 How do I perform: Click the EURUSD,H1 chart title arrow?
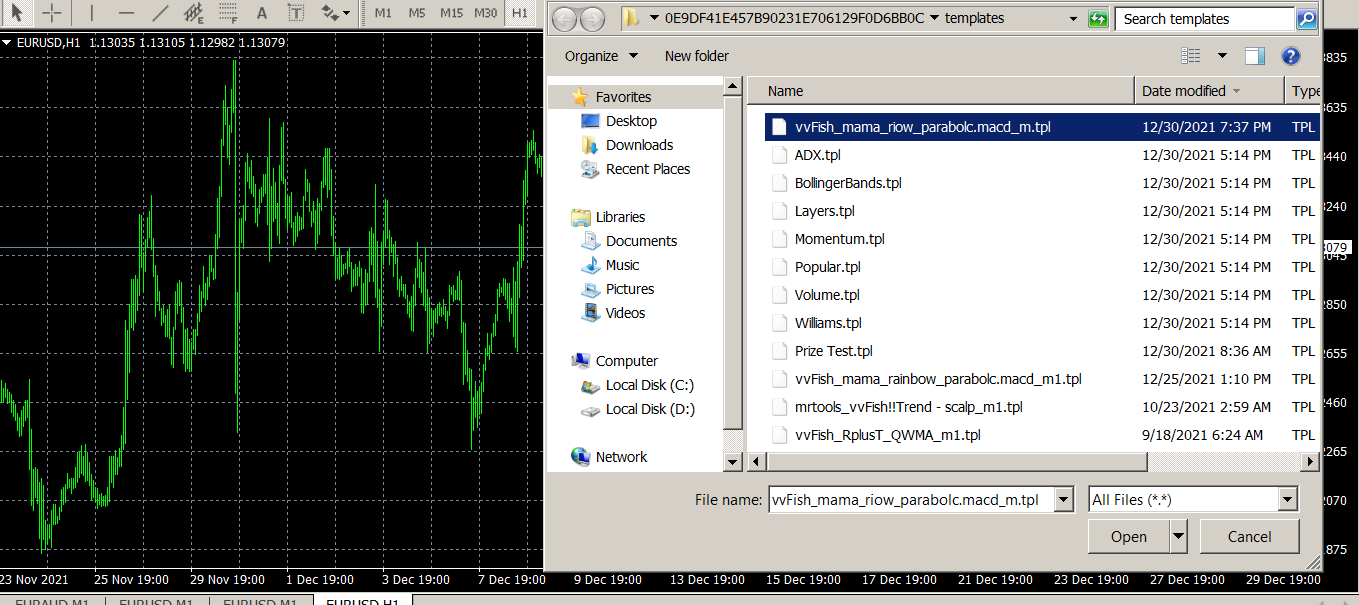coord(7,43)
